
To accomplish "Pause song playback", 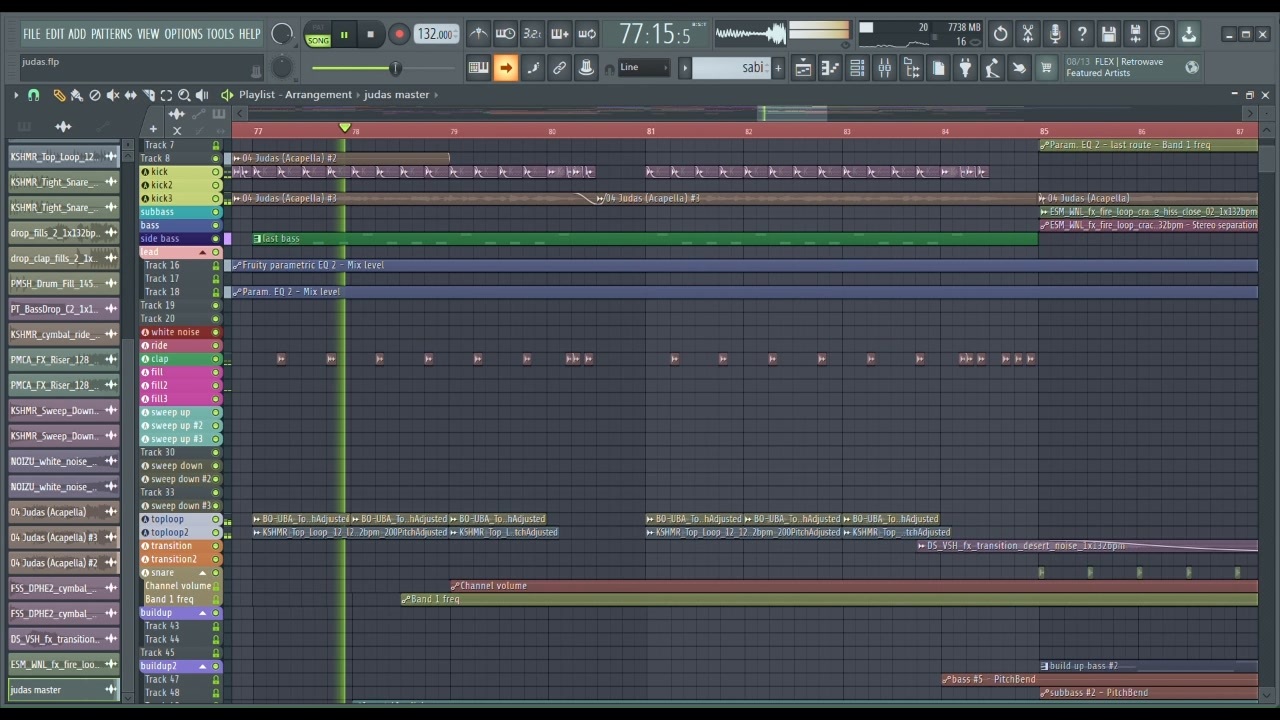I will [344, 34].
